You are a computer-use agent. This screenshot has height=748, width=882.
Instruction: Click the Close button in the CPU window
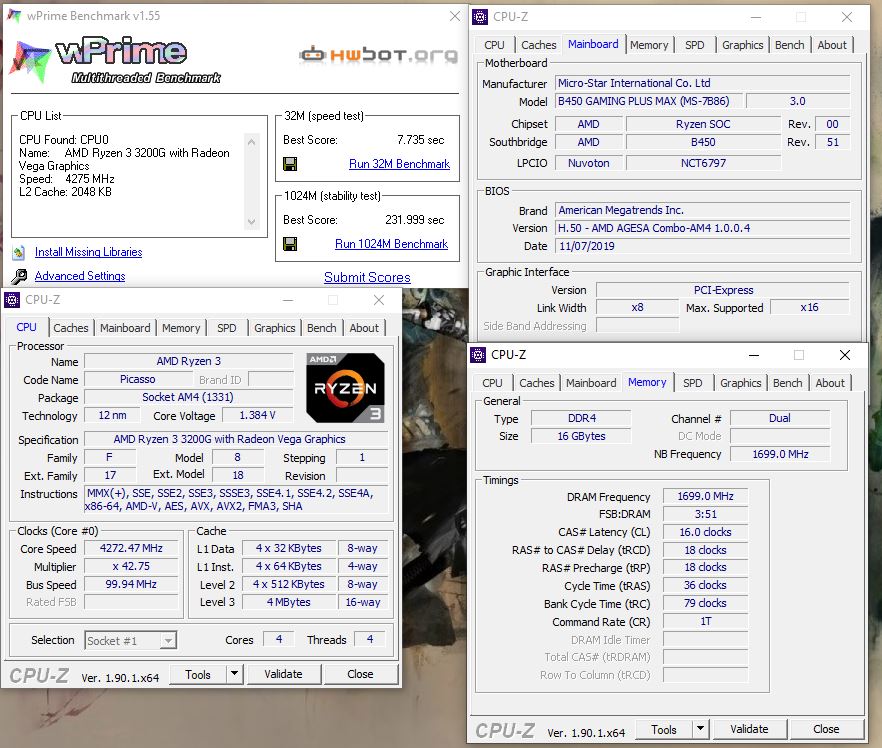coord(360,674)
